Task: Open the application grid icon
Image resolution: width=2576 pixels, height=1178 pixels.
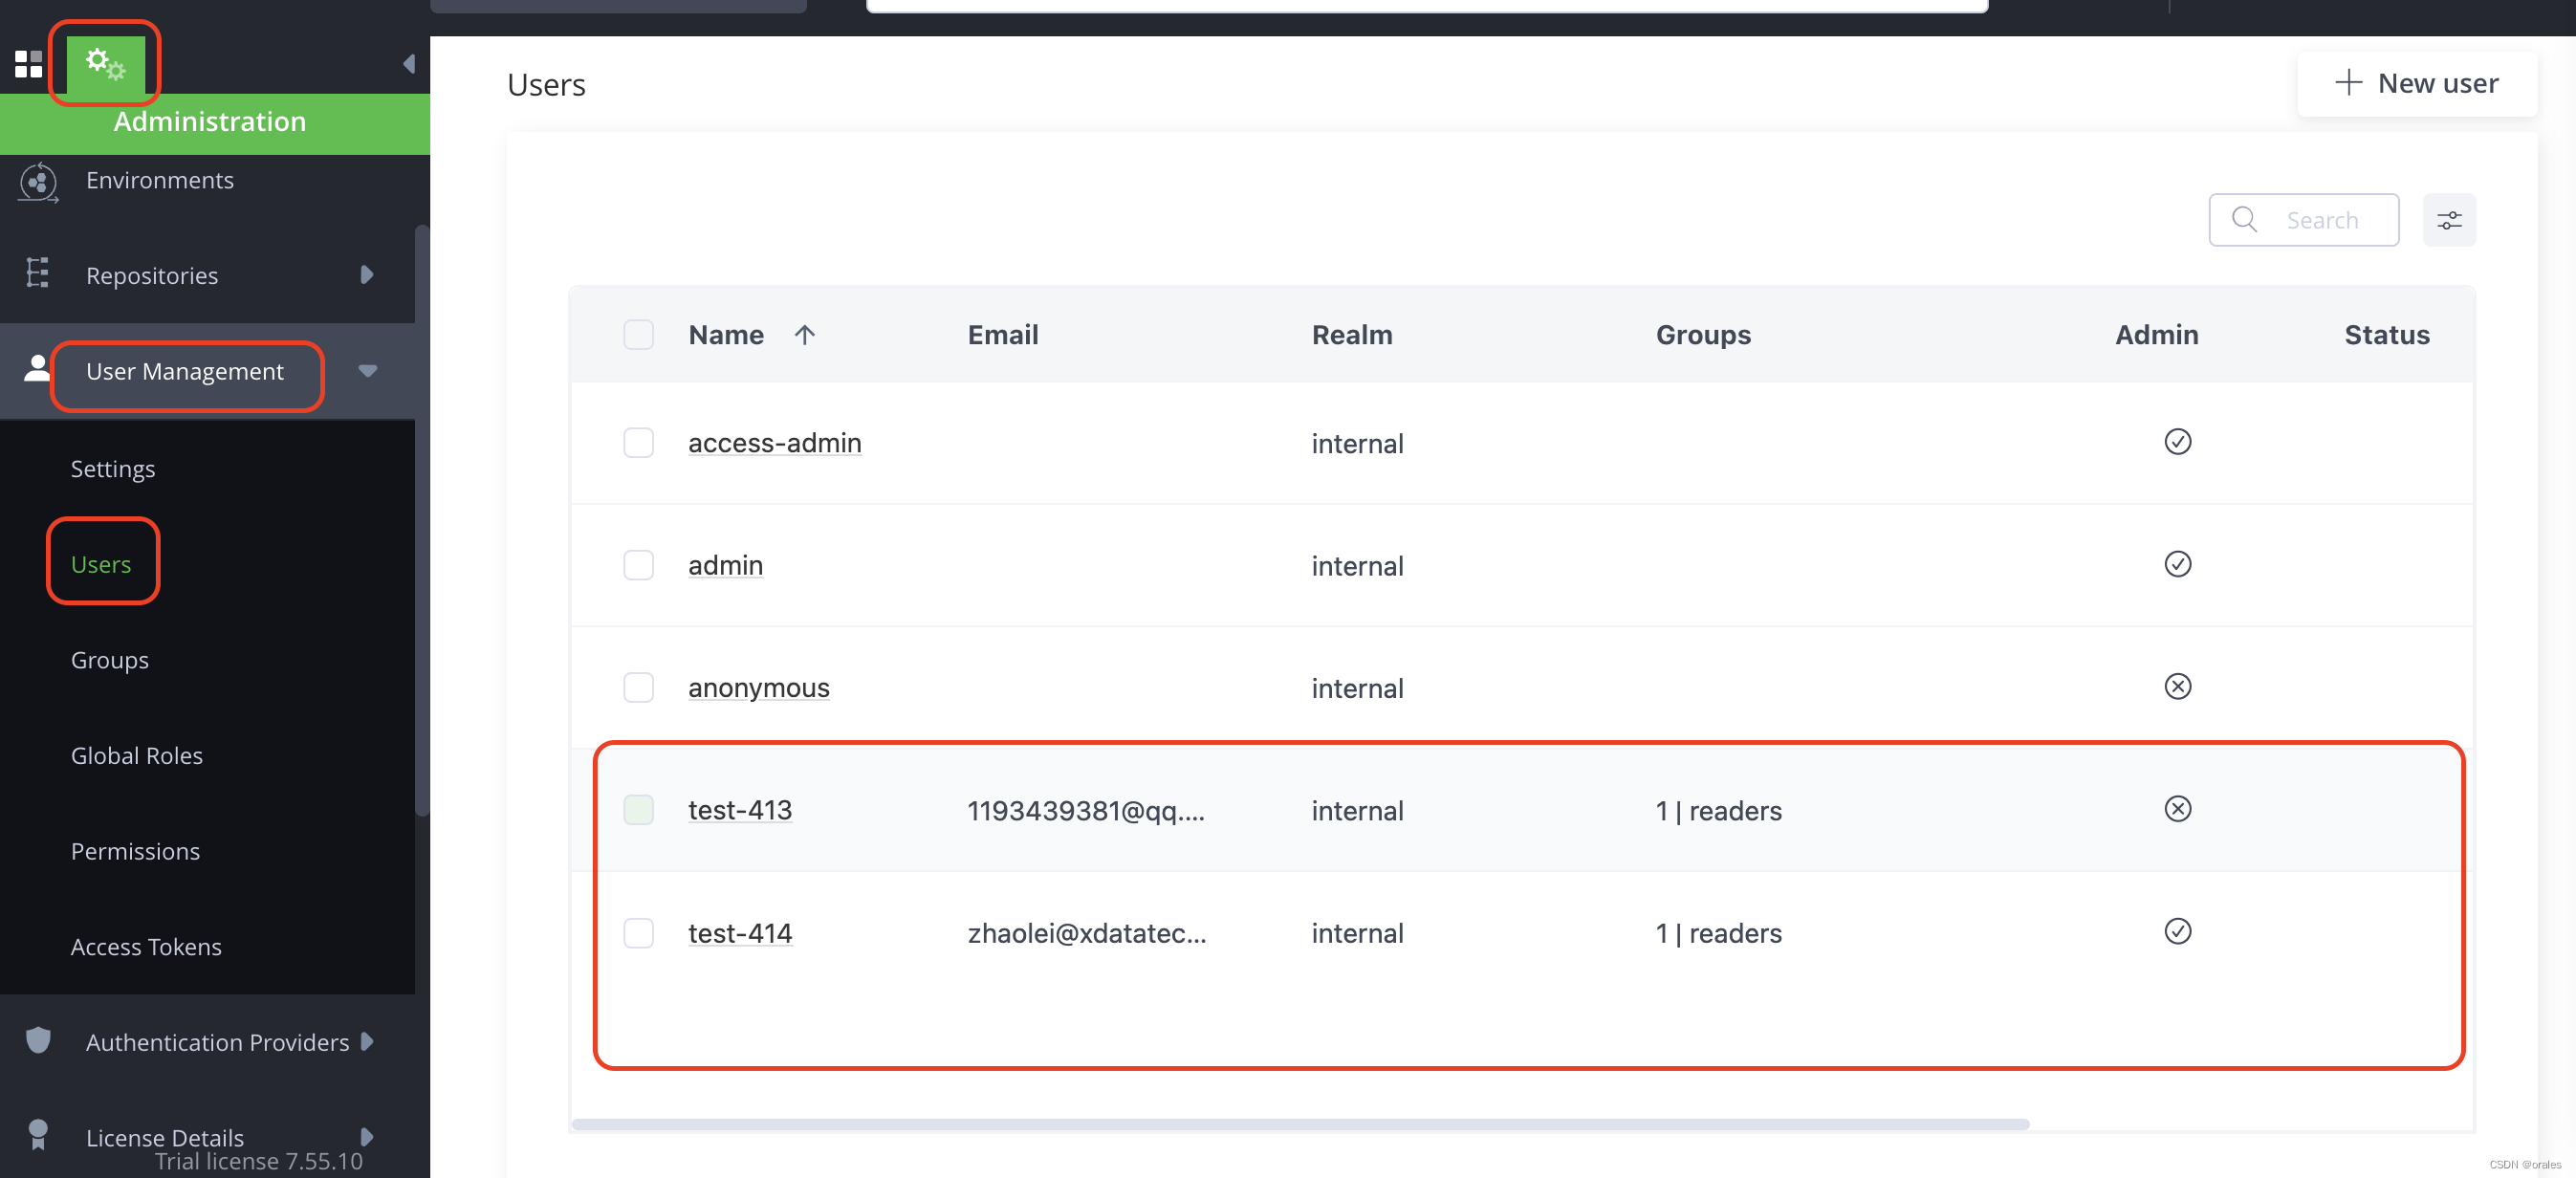Action: click(x=28, y=64)
